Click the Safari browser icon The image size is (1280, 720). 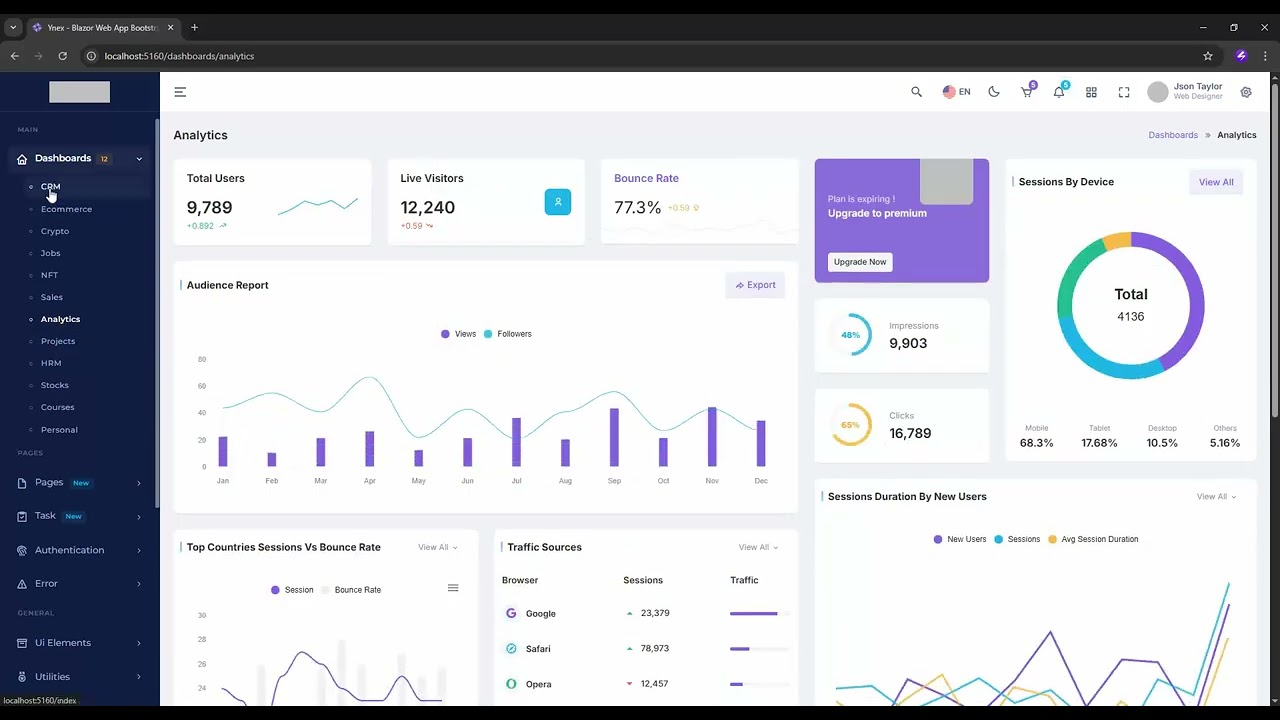click(x=511, y=648)
